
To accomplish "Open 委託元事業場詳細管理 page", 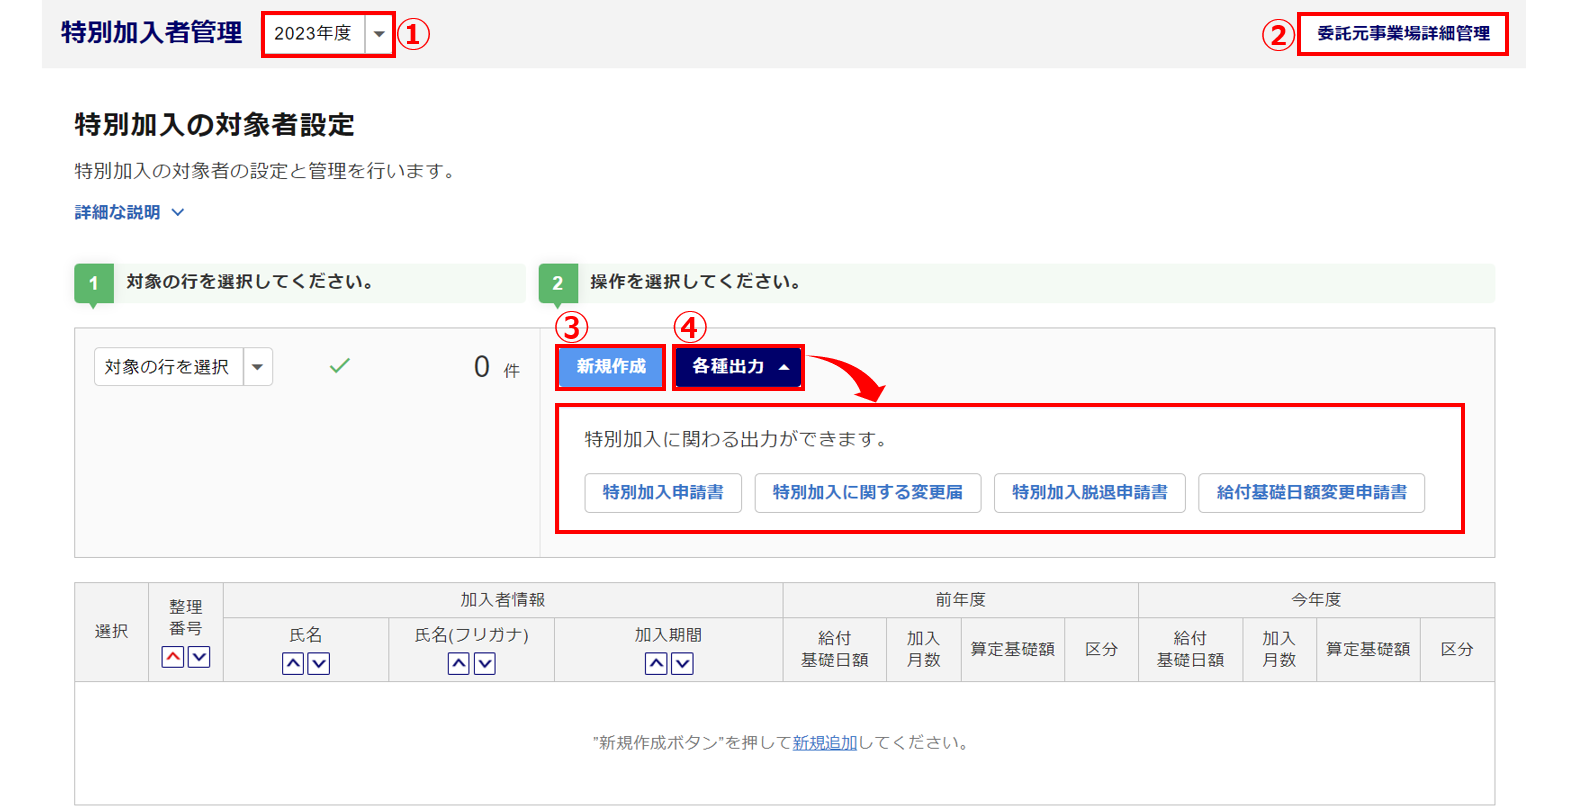I will 1402,34.
